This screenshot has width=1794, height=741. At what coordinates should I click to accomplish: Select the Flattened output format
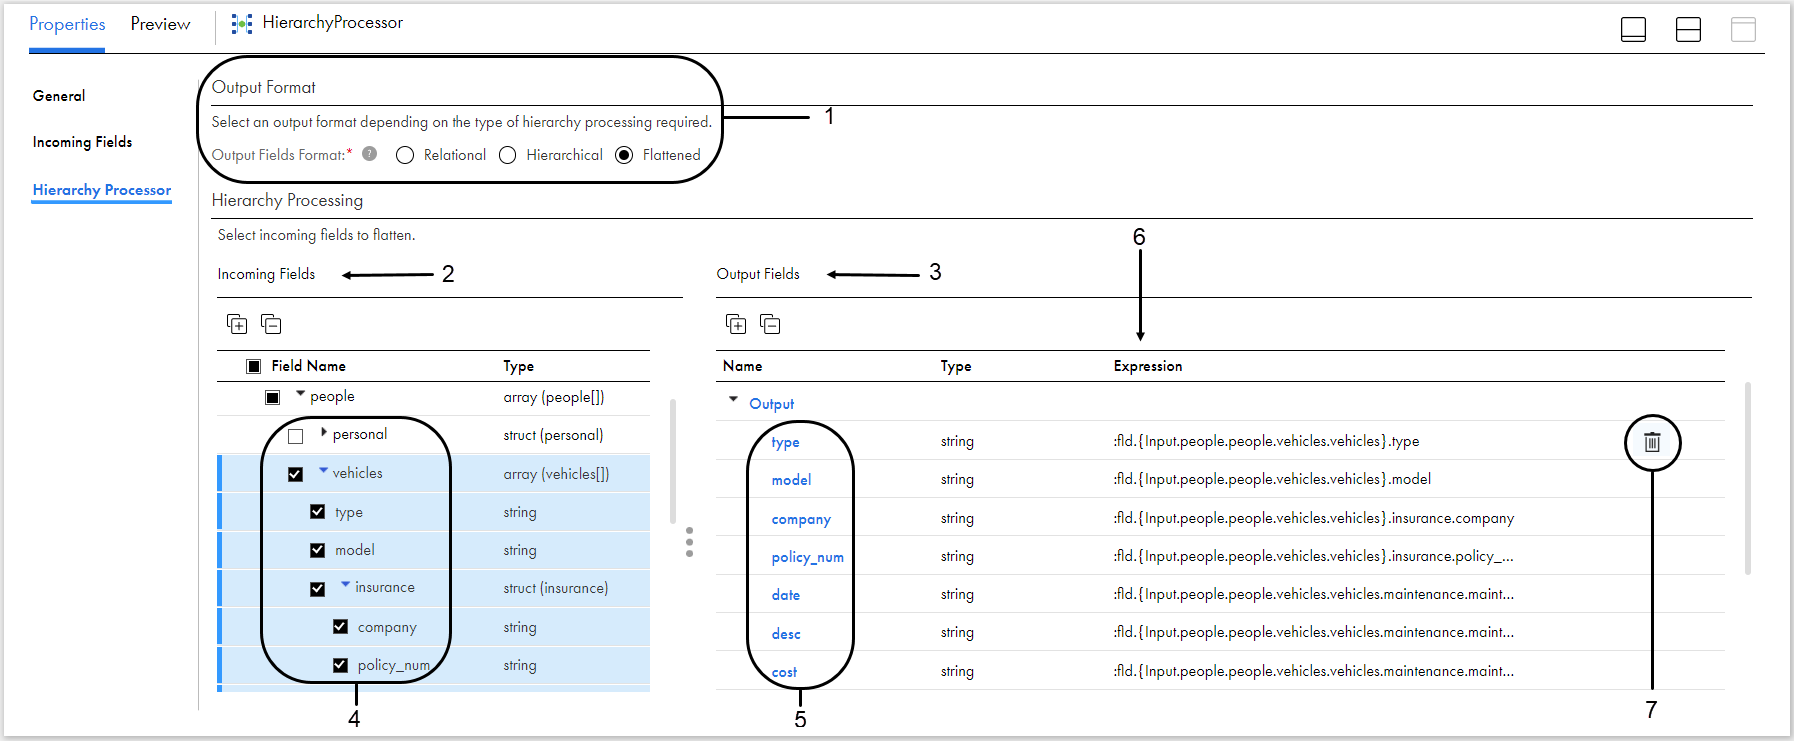coord(624,155)
